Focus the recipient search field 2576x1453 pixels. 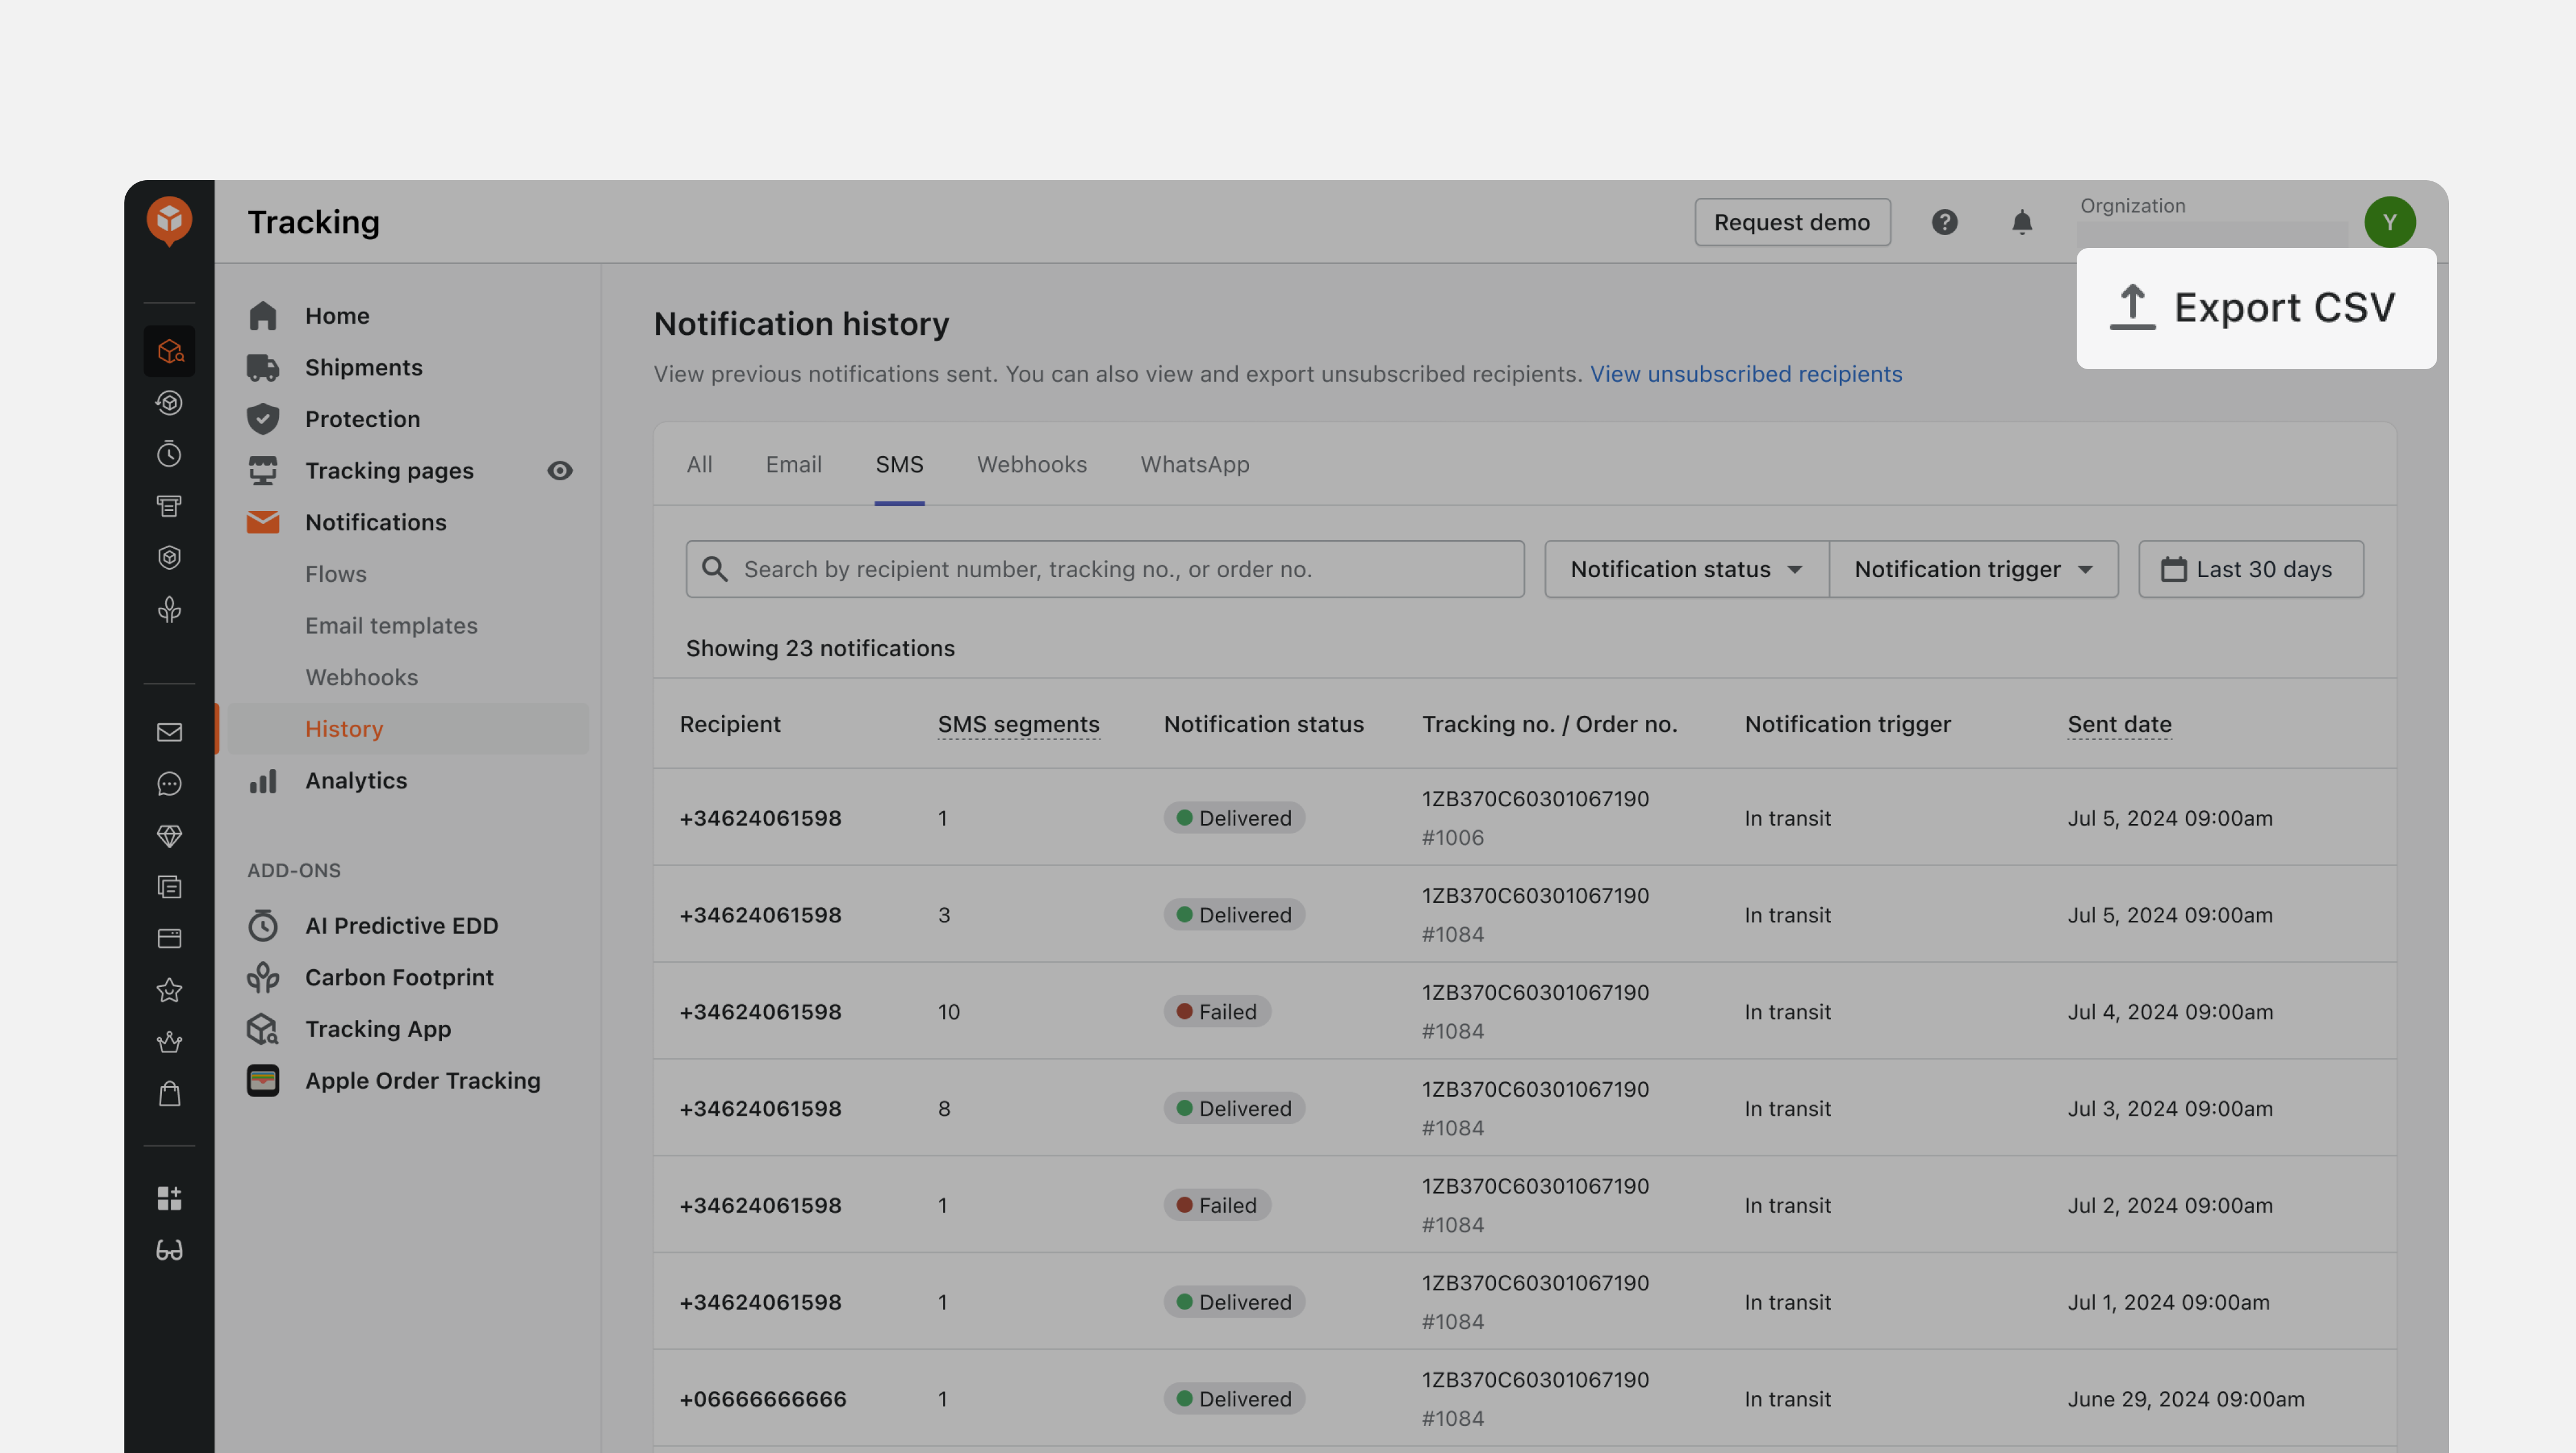(1104, 569)
